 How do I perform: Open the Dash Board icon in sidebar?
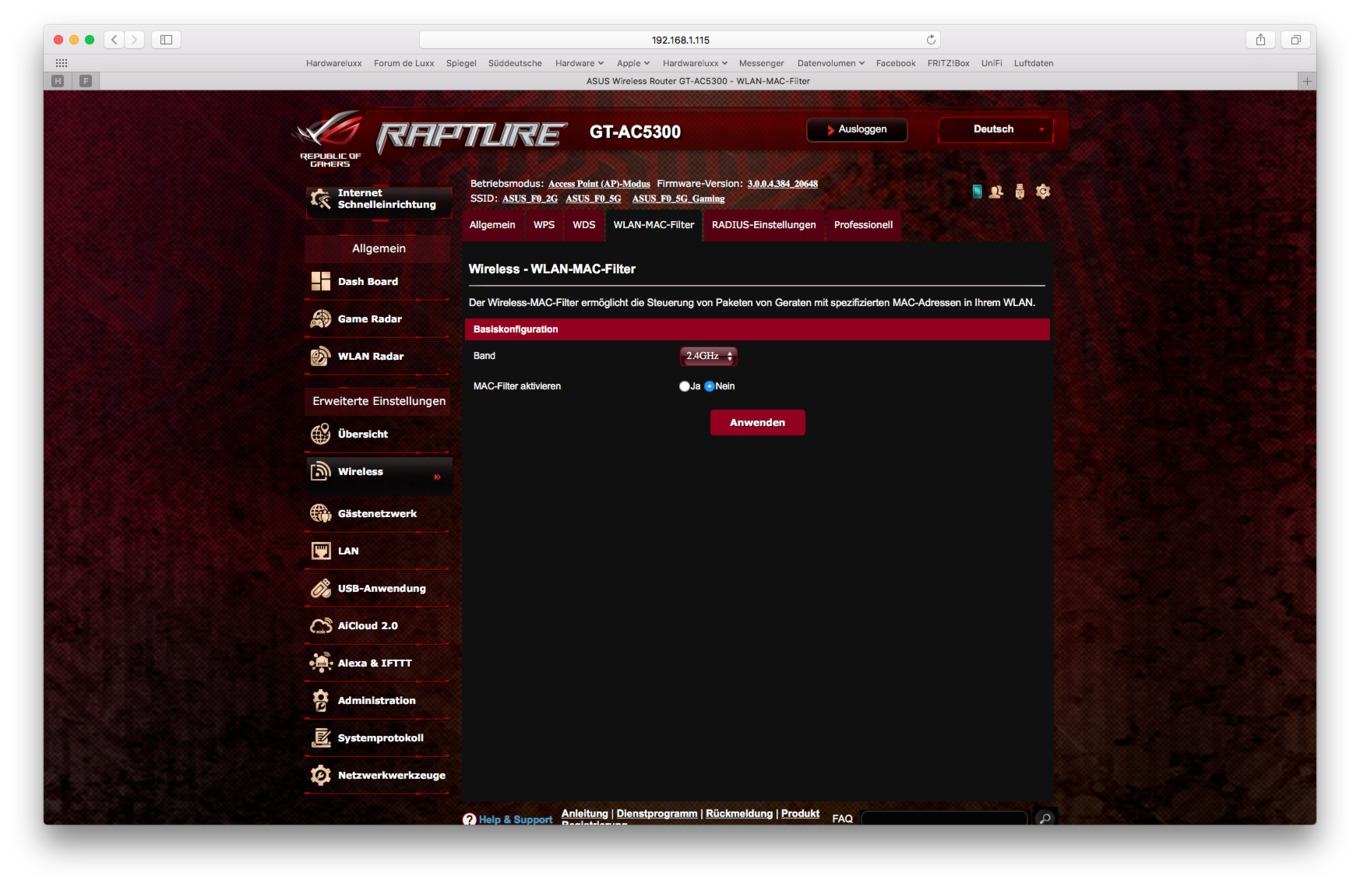321,282
